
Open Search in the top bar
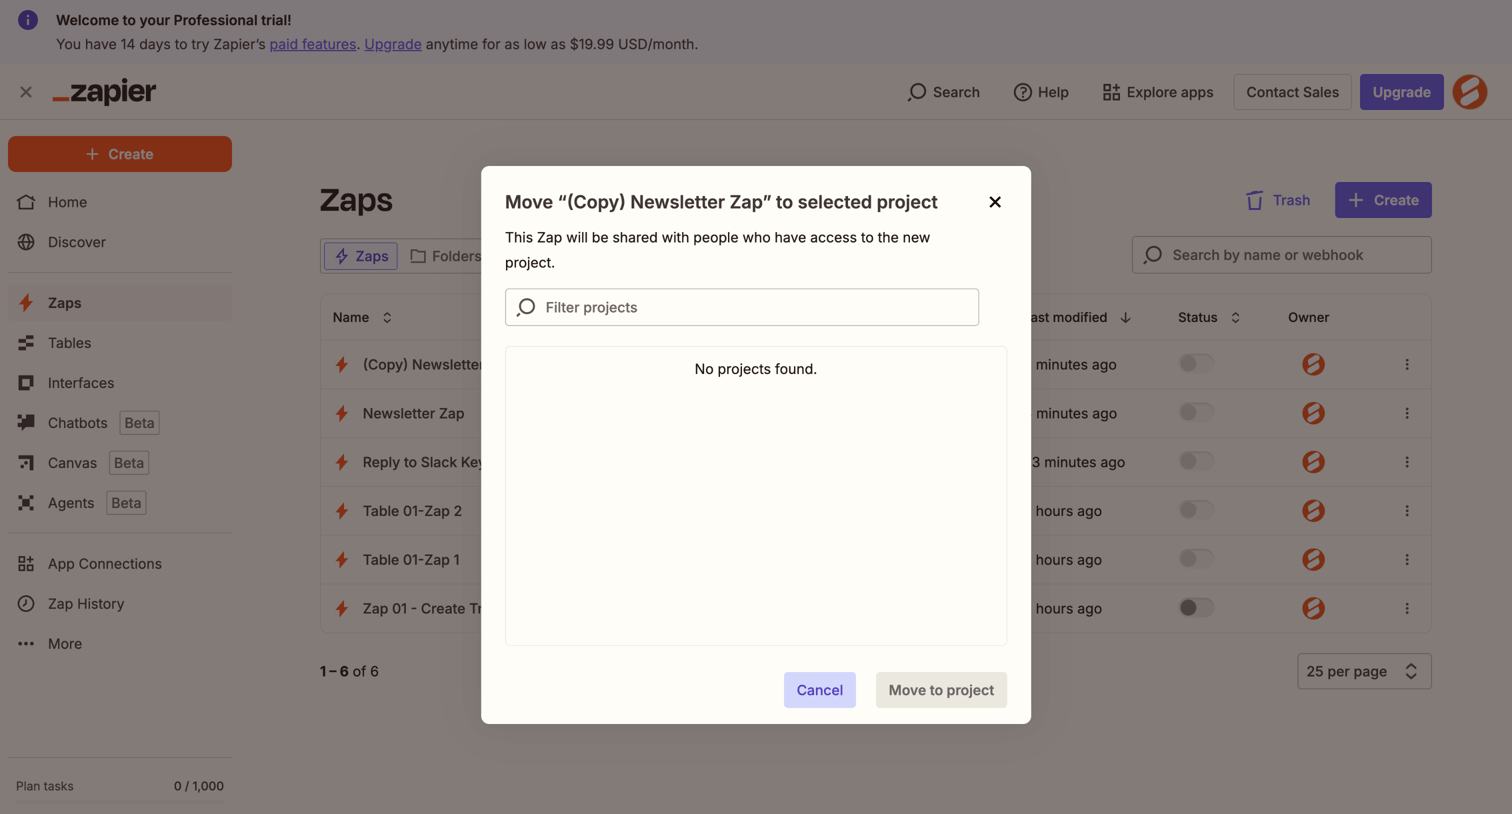click(x=943, y=92)
